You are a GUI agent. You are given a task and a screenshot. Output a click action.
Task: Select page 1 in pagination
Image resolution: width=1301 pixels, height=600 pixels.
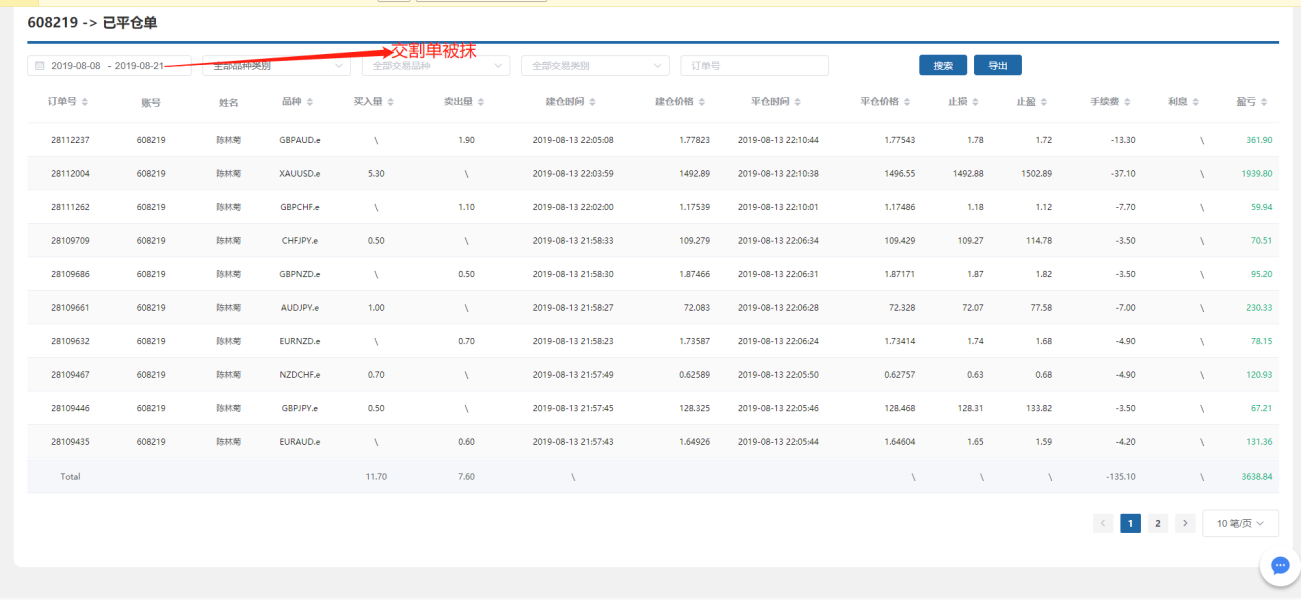tap(1130, 523)
